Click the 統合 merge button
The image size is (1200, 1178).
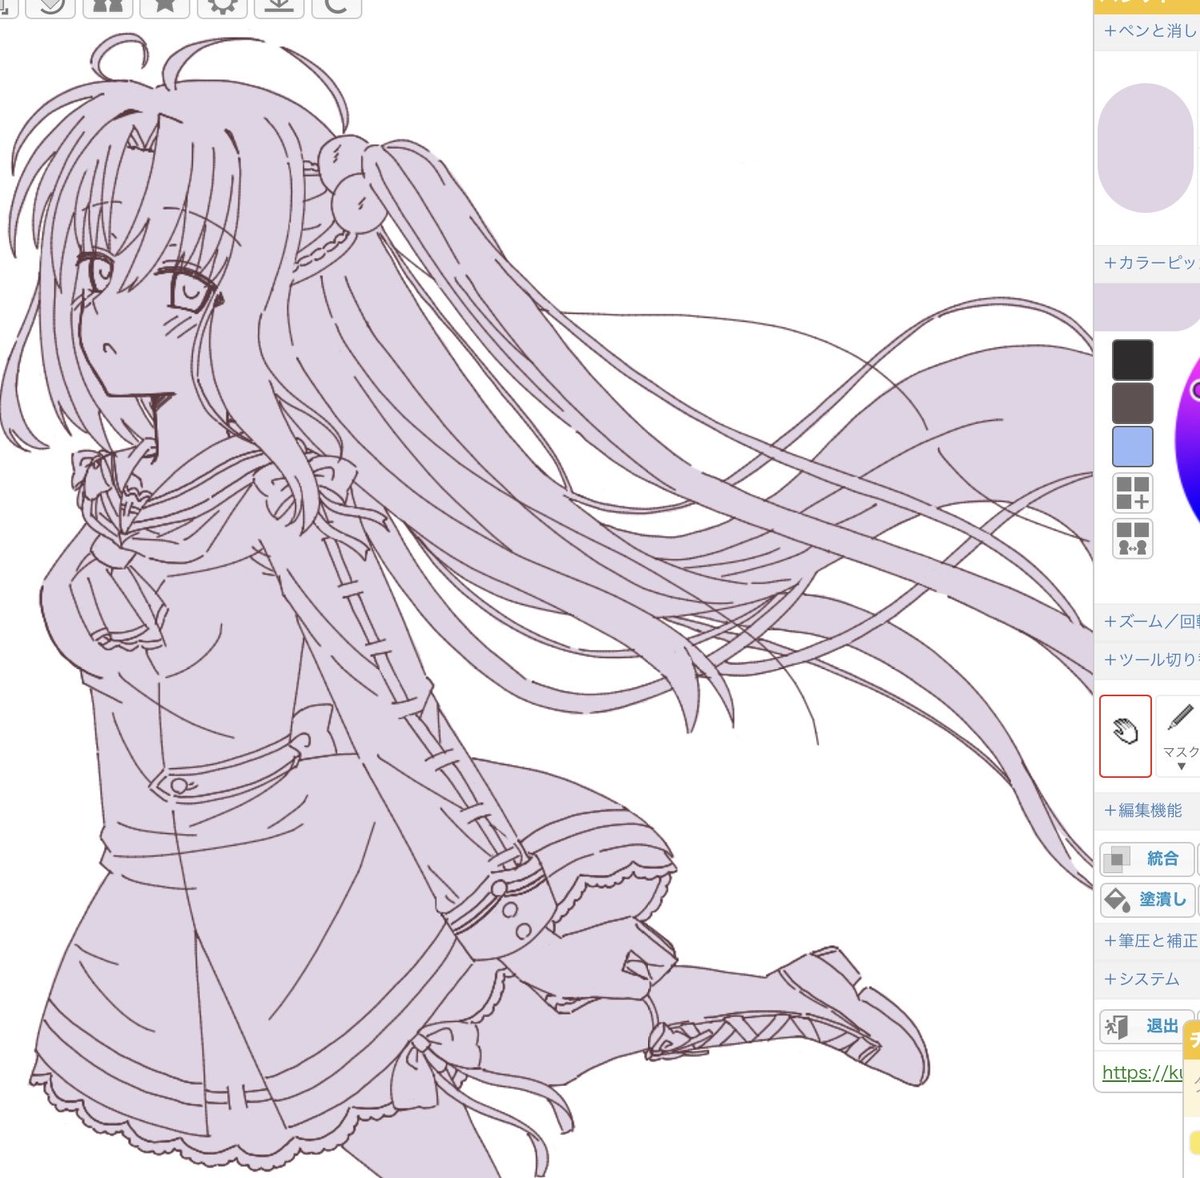tap(1146, 859)
